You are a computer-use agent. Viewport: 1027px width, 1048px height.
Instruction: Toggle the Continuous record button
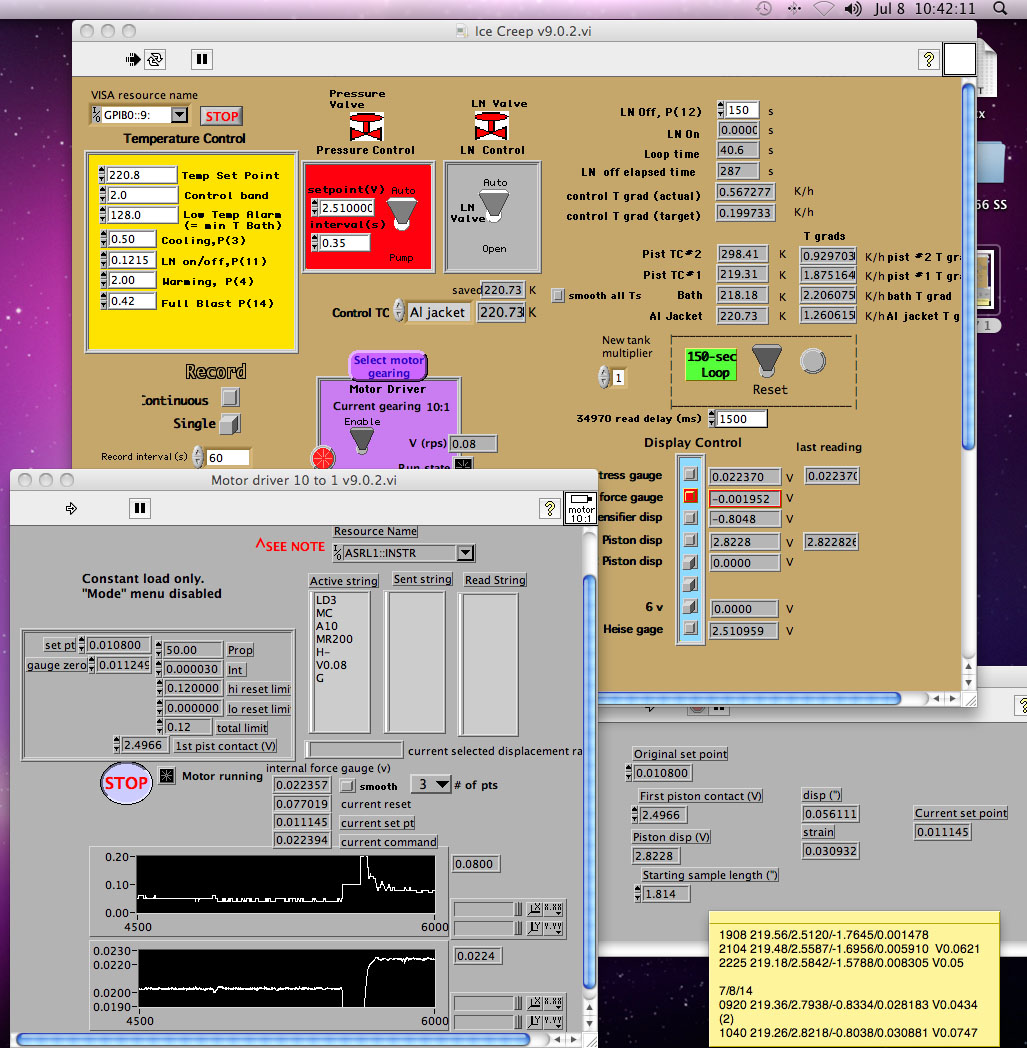[230, 398]
